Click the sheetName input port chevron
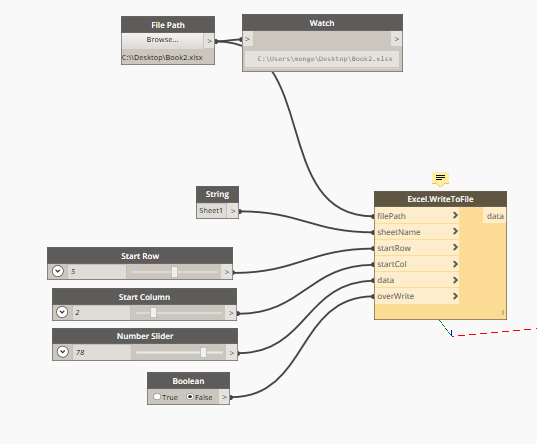The image size is (537, 444). 455,231
